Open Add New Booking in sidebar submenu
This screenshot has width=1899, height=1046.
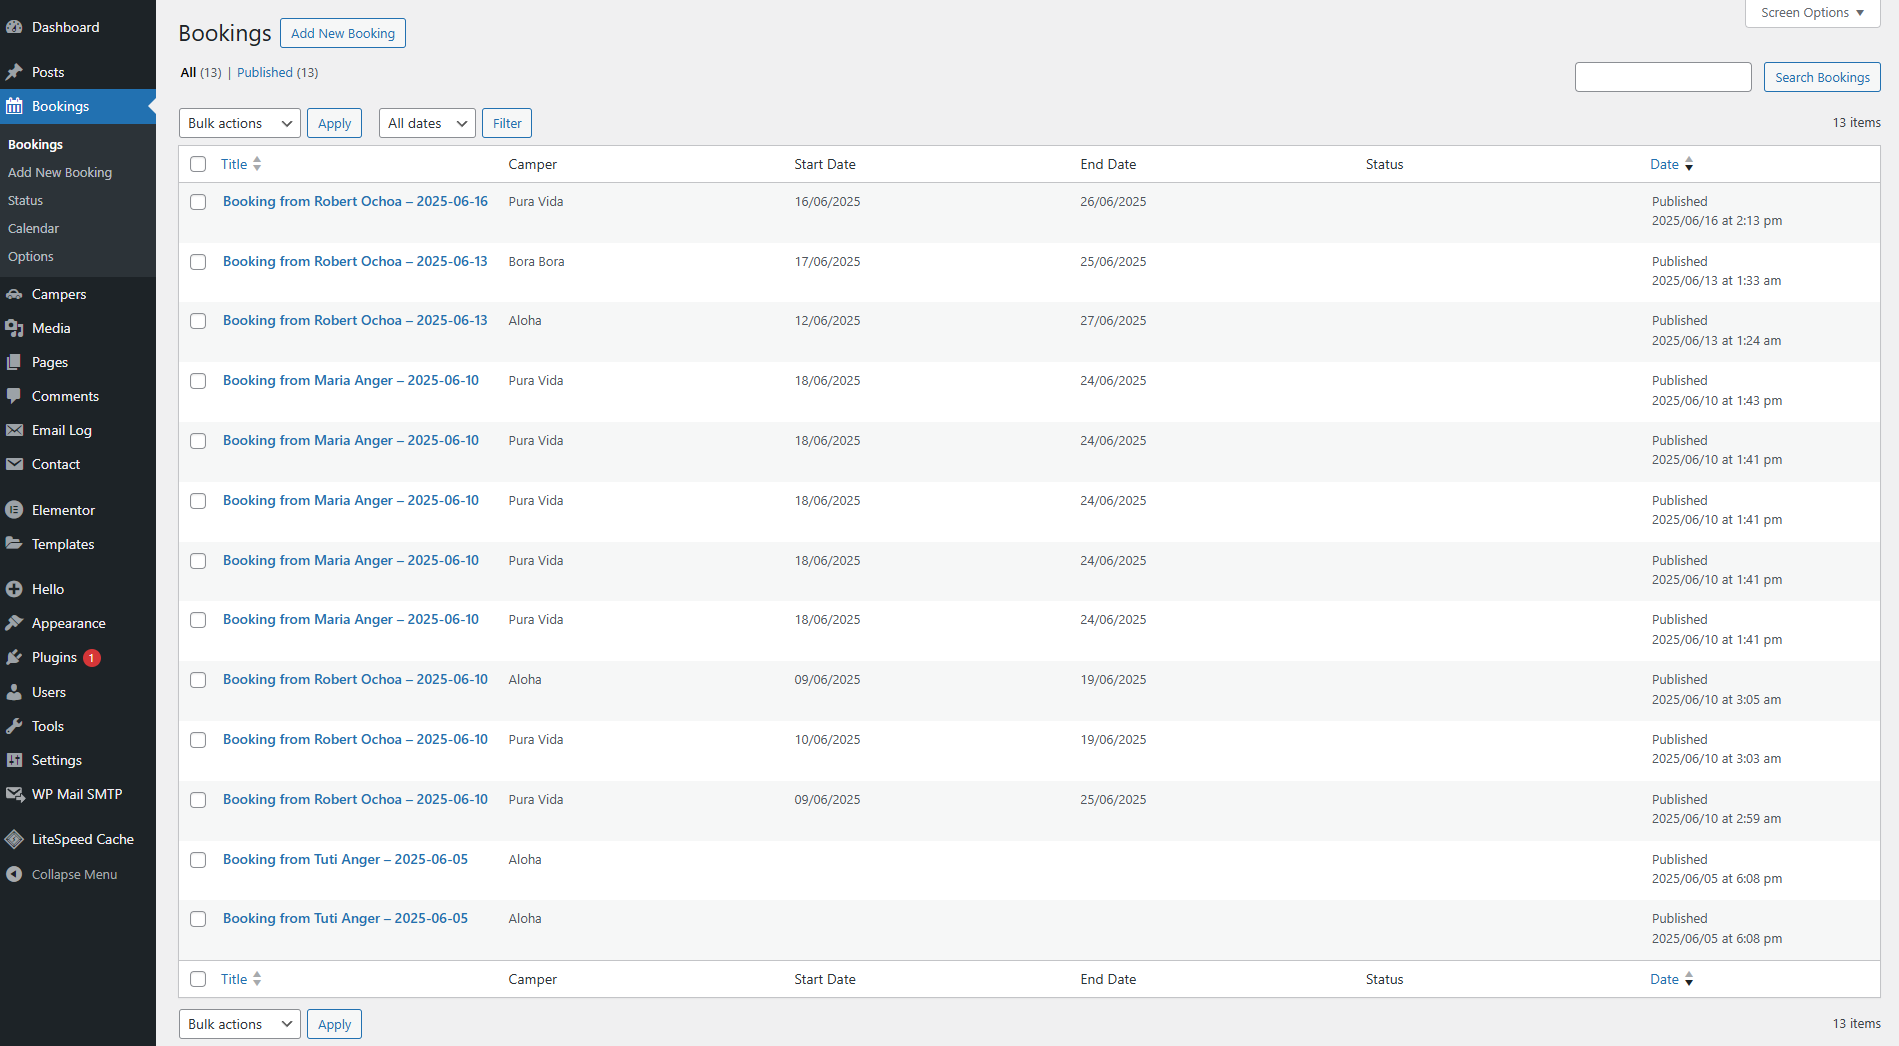[x=60, y=172]
